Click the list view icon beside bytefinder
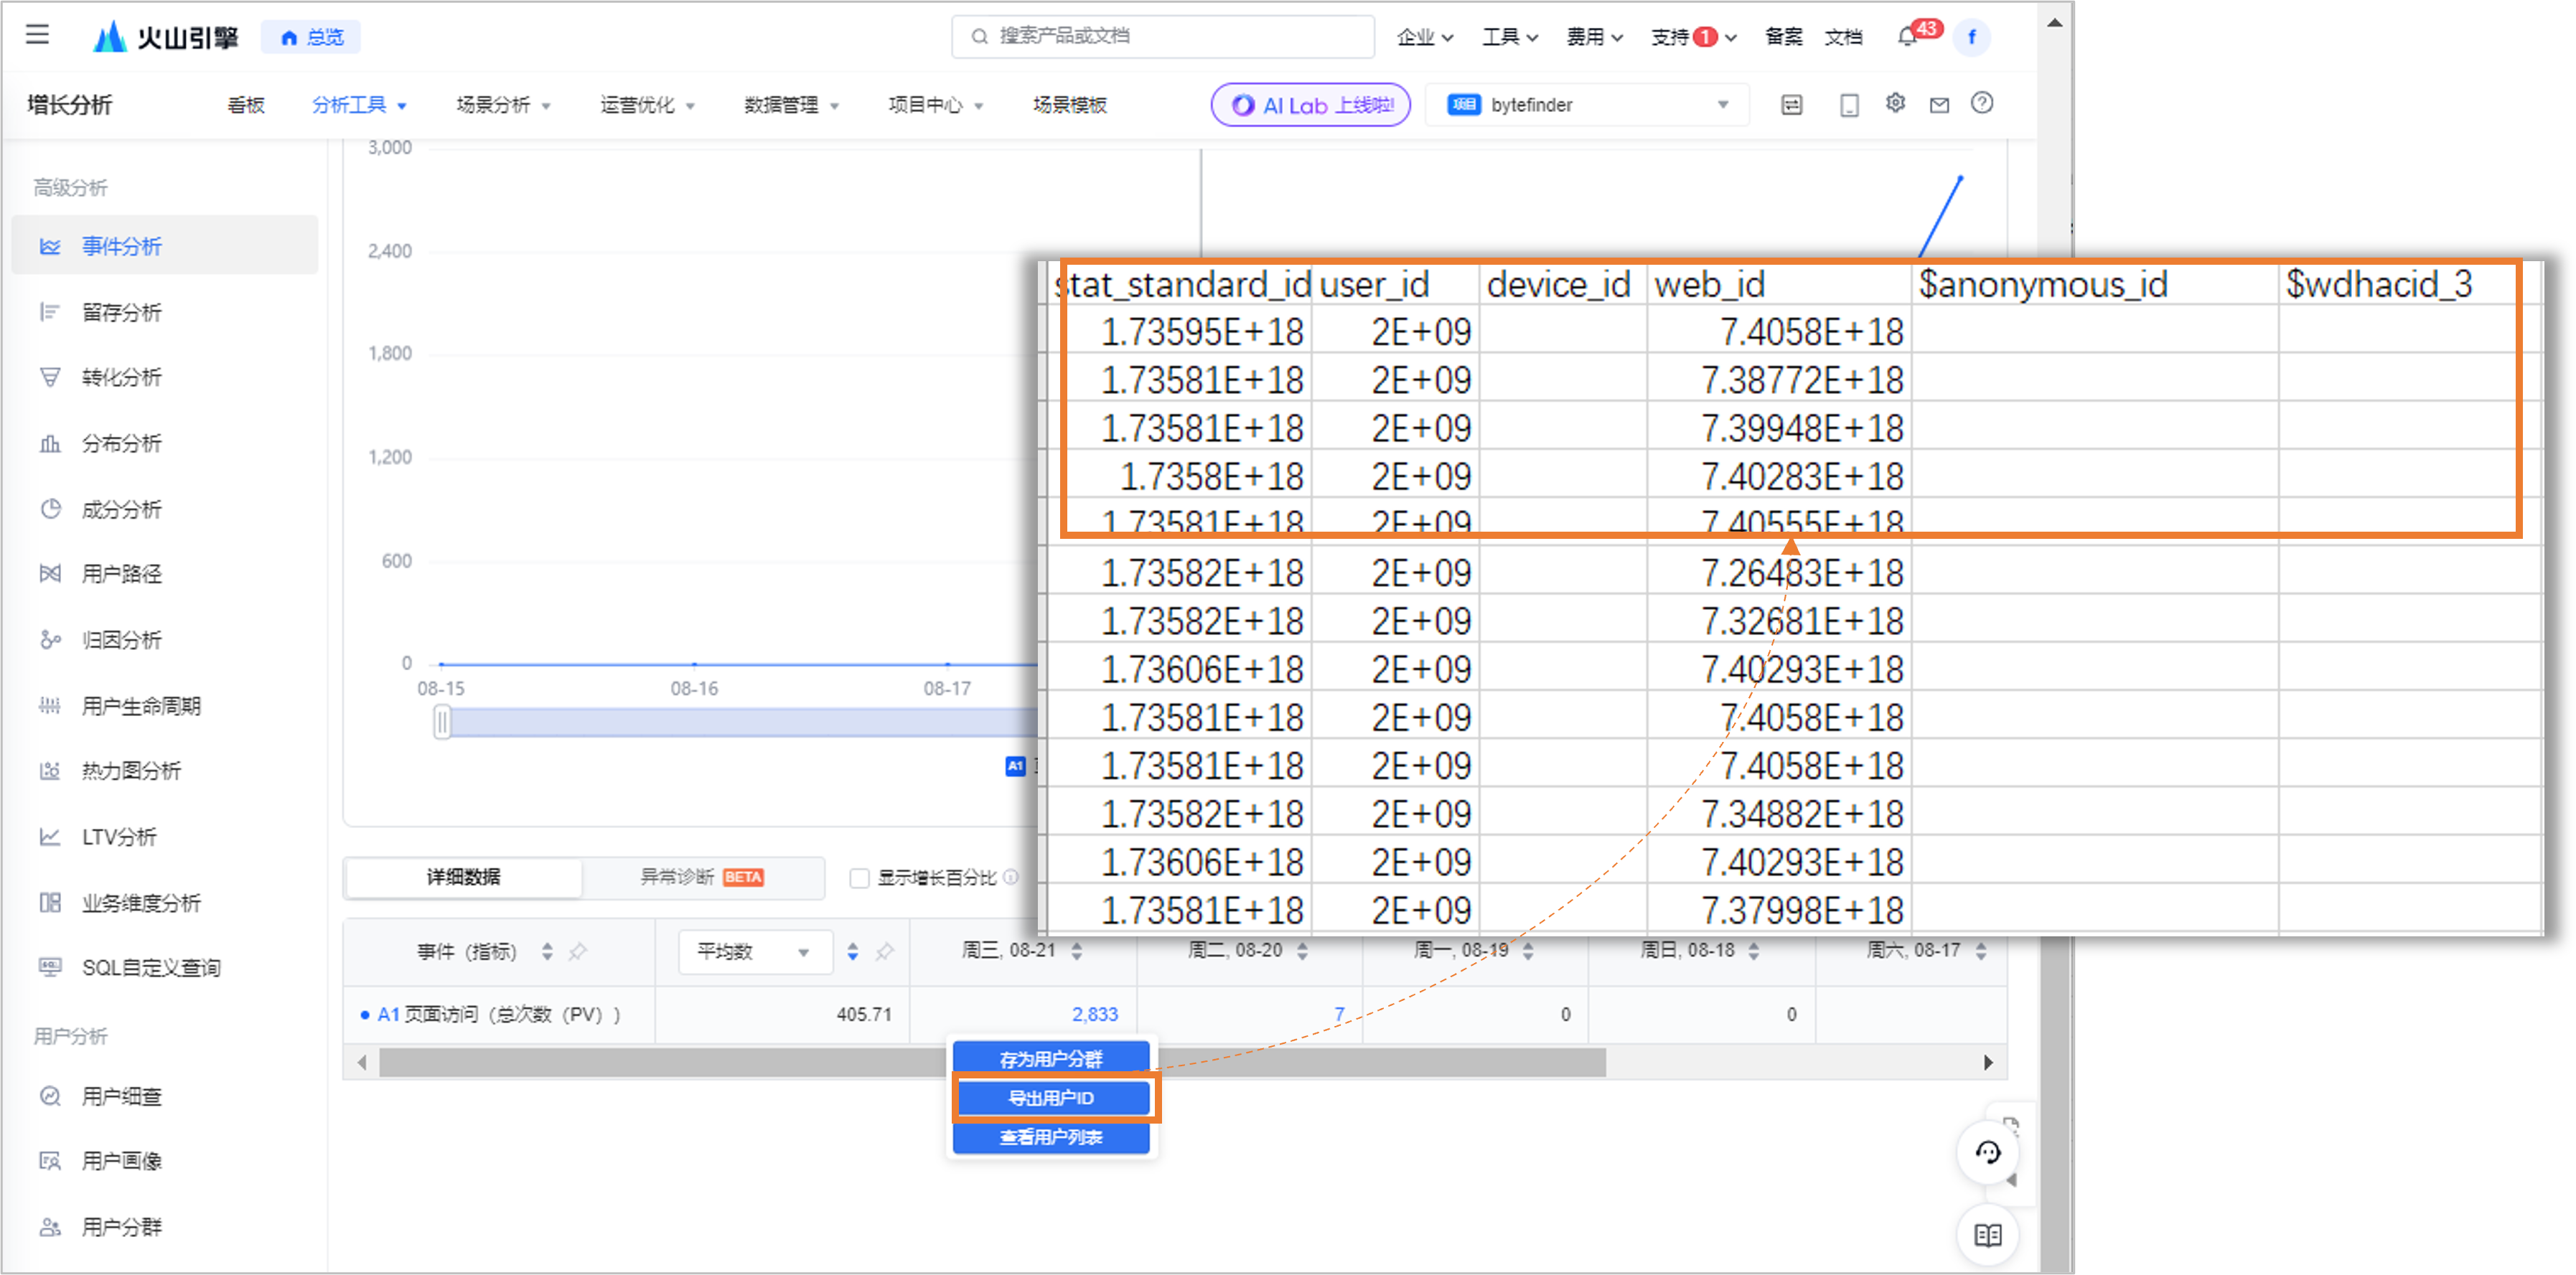 (1791, 105)
